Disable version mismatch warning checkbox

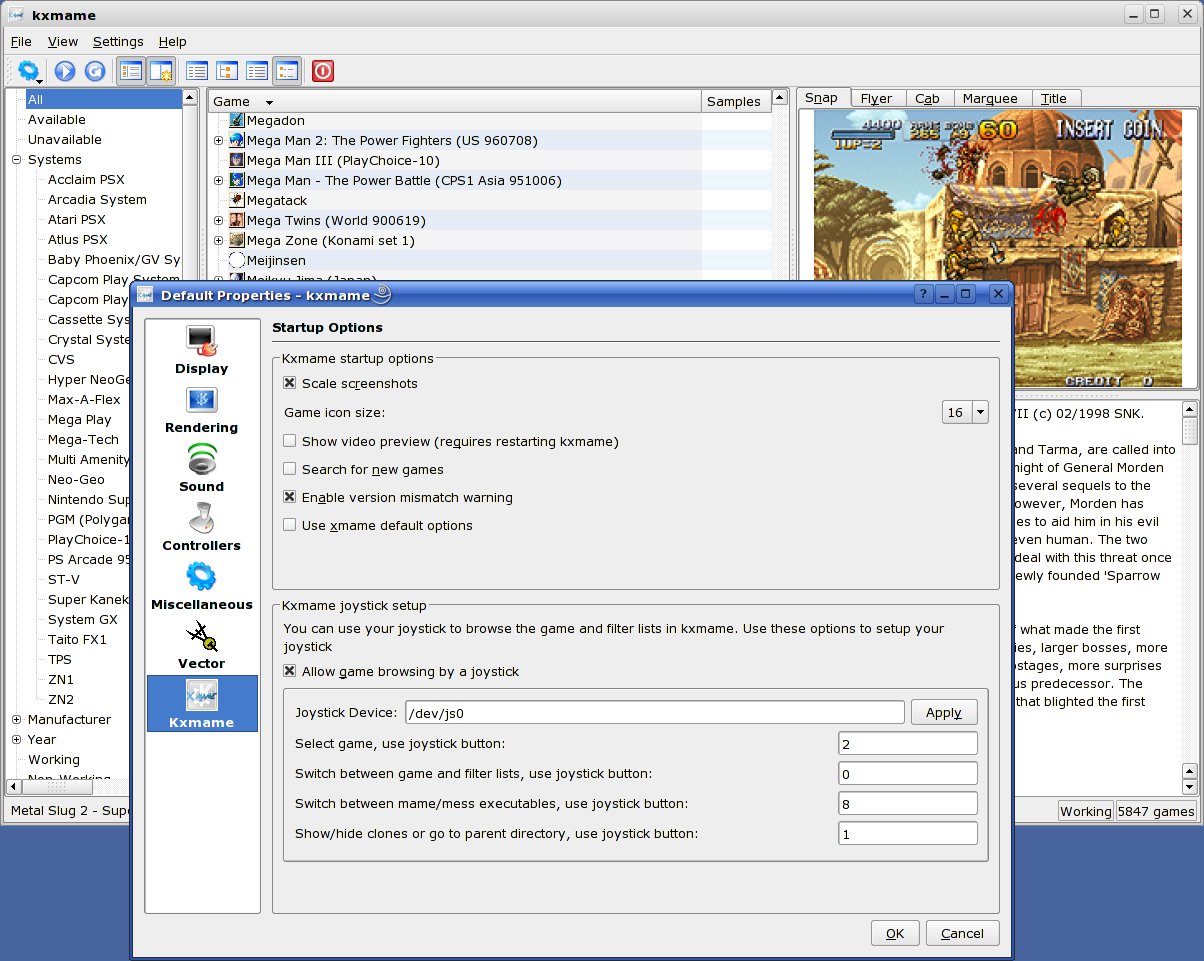290,497
